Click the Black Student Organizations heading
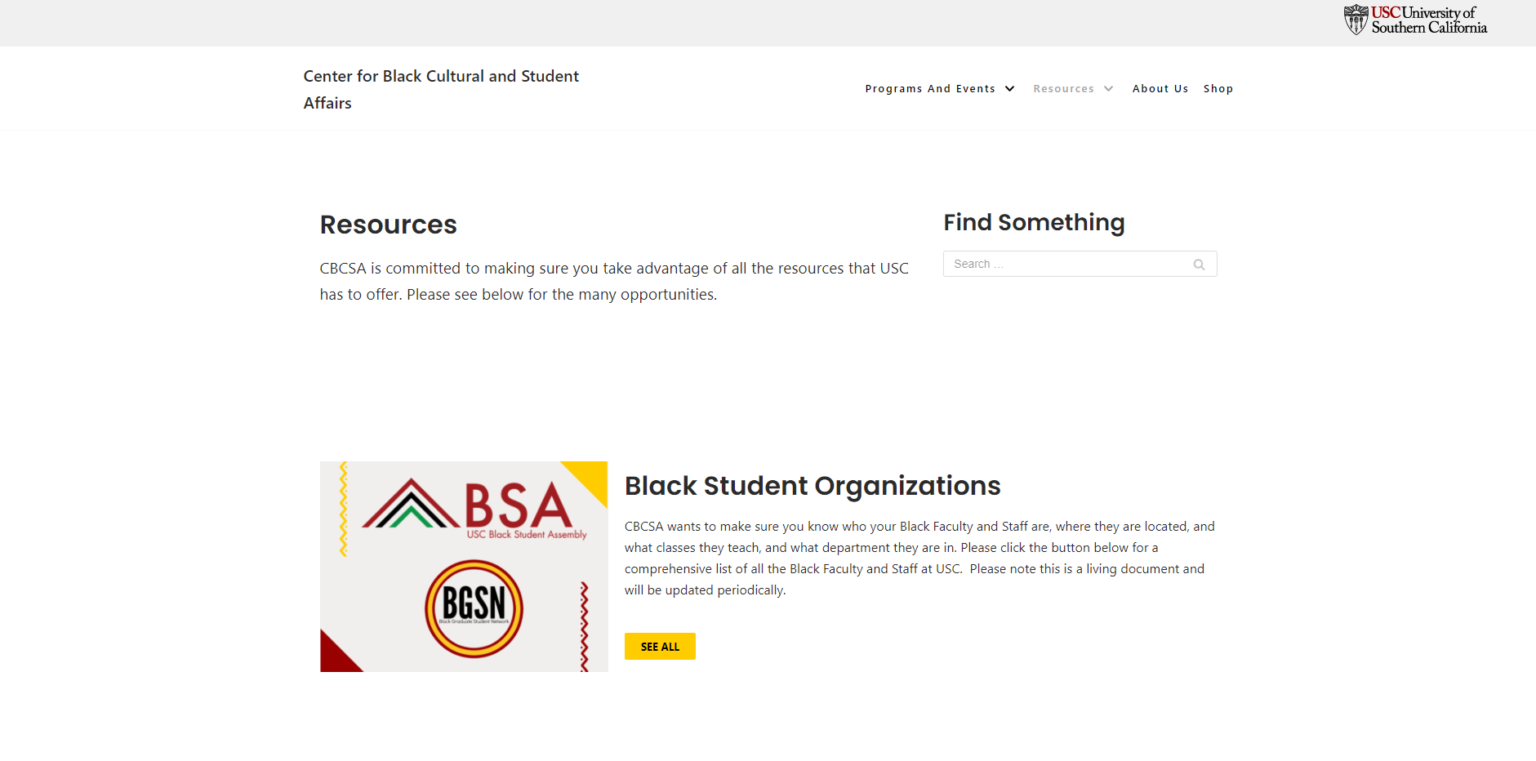The width and height of the screenshot is (1536, 761). [812, 486]
